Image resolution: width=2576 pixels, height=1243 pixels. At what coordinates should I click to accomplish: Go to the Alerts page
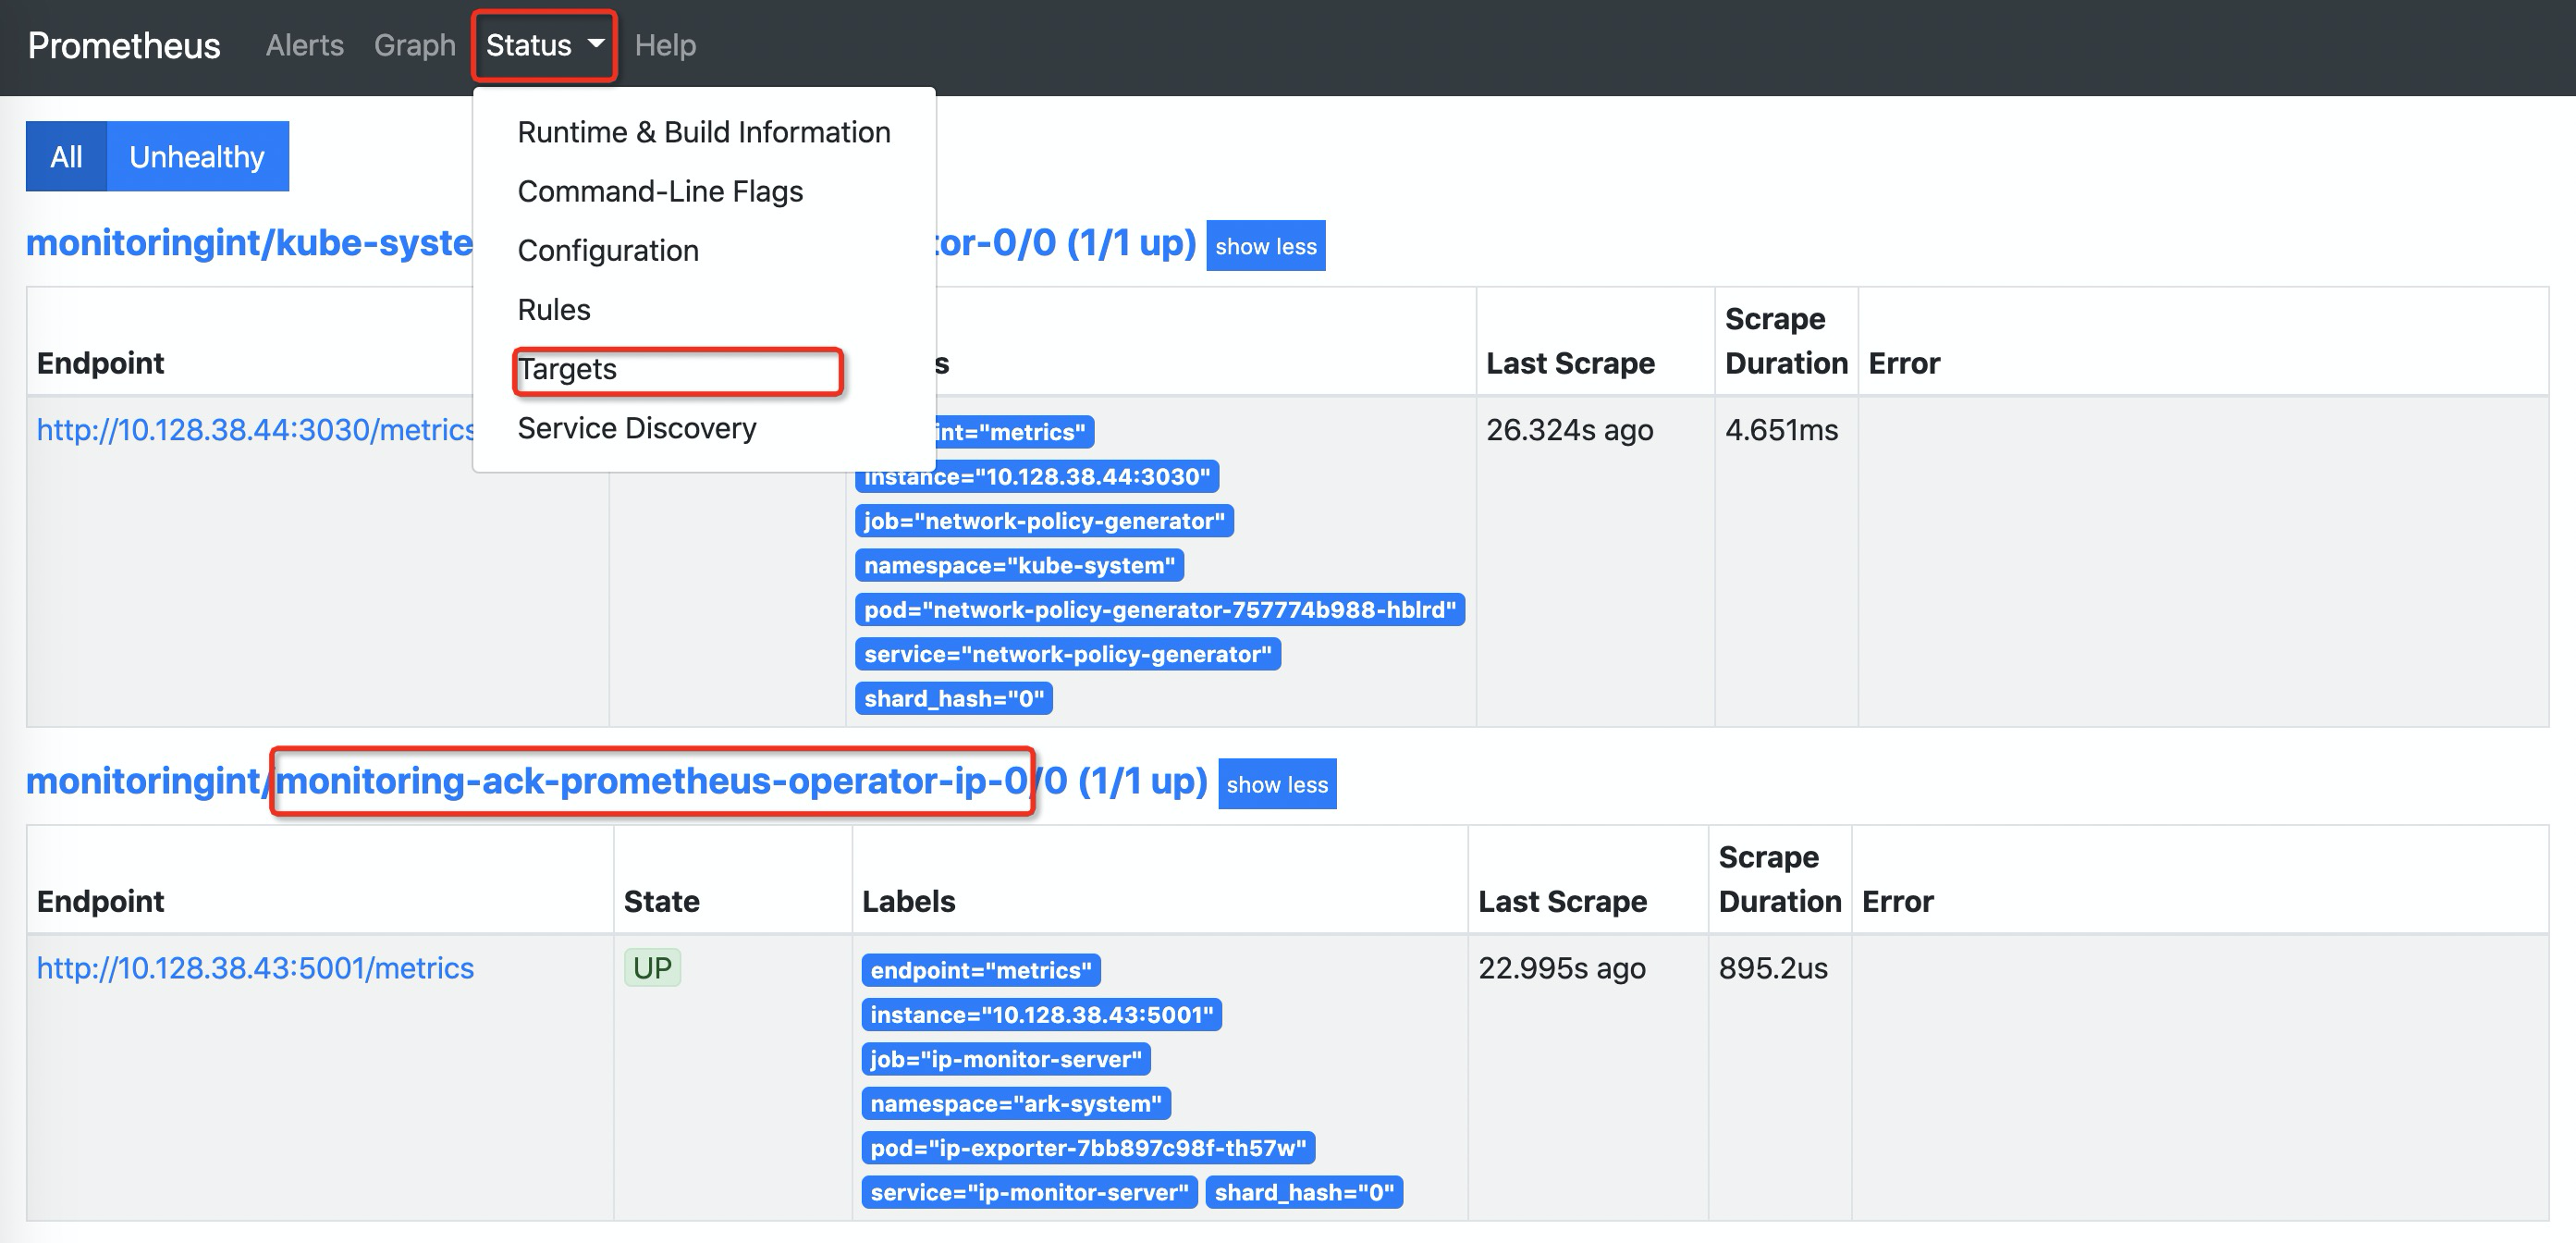pos(304,45)
